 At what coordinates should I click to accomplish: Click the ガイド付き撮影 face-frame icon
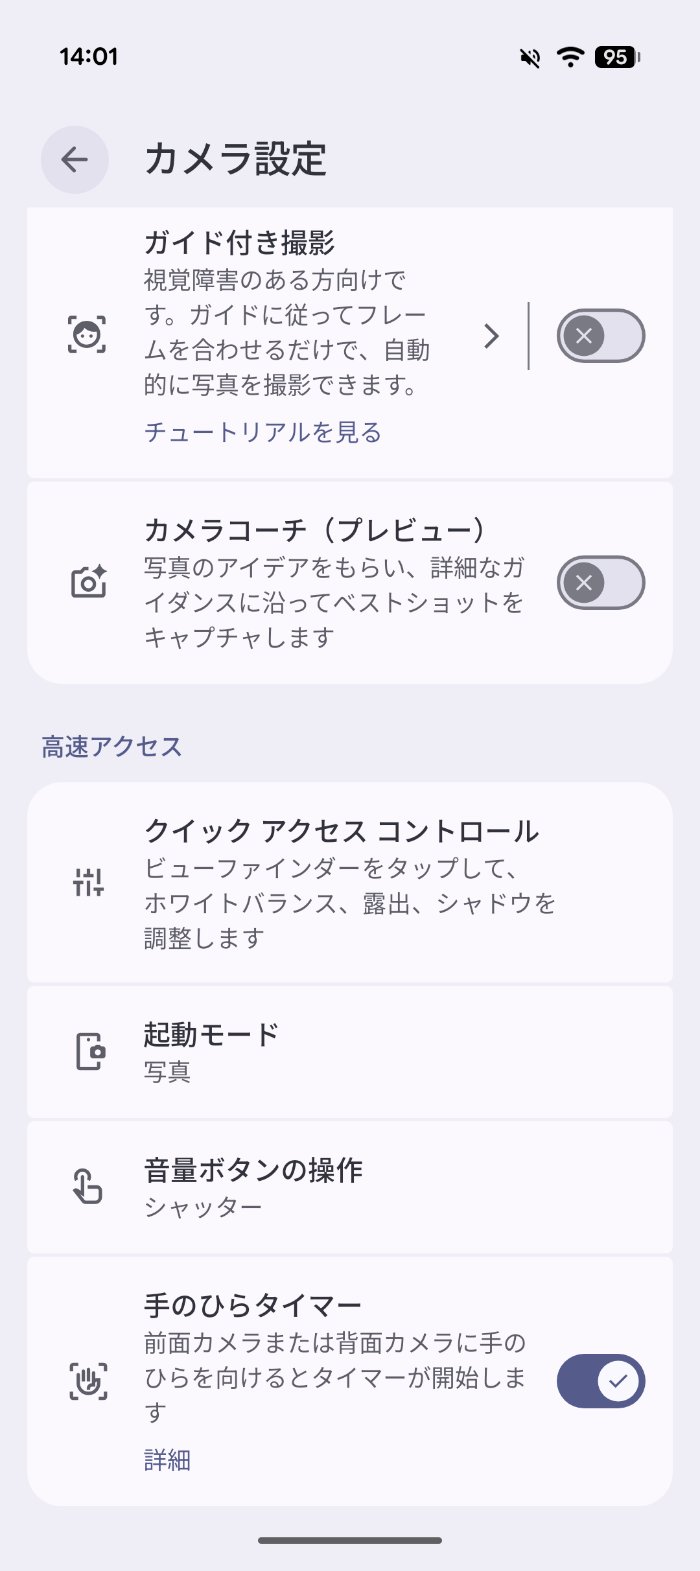(x=88, y=335)
